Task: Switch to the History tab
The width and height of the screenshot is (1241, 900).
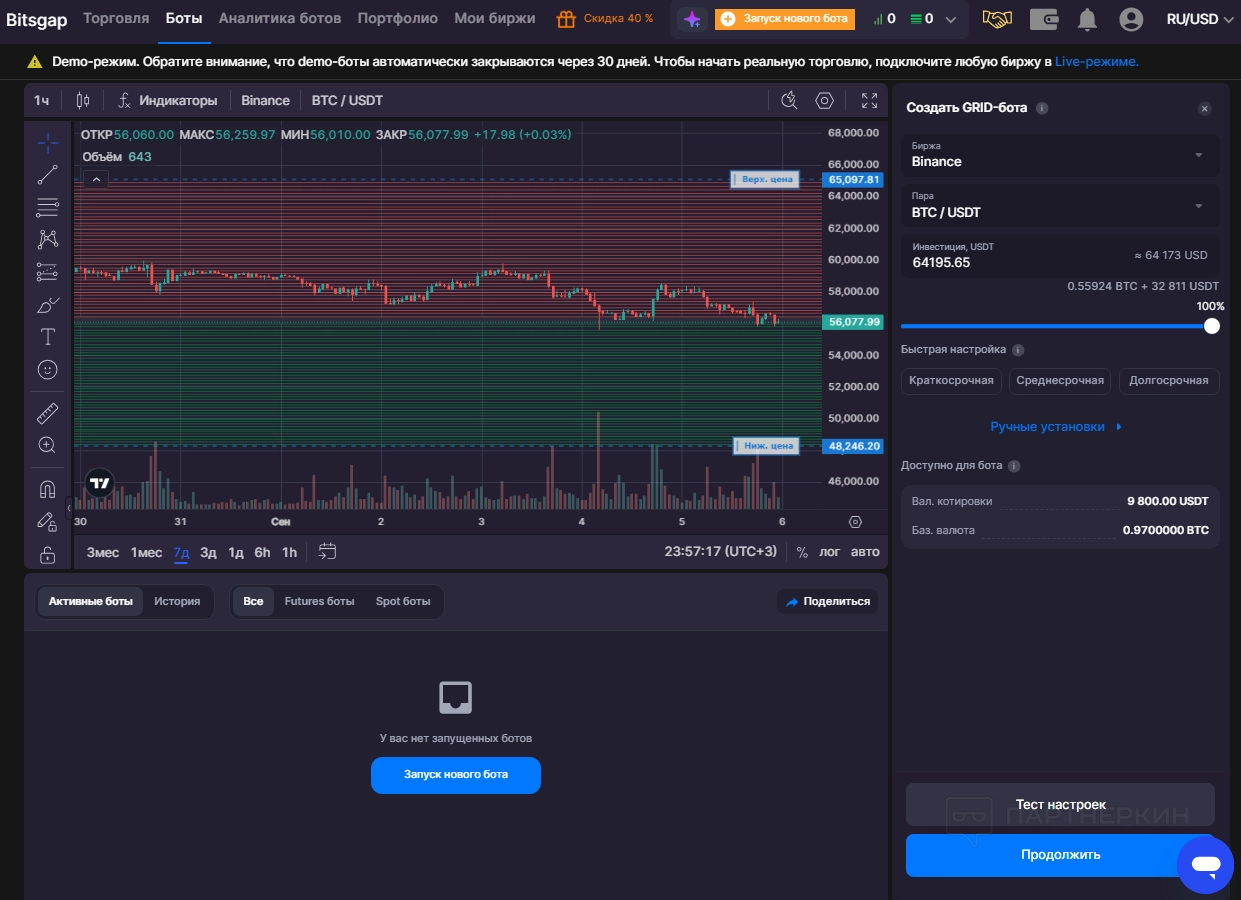Action: click(177, 602)
